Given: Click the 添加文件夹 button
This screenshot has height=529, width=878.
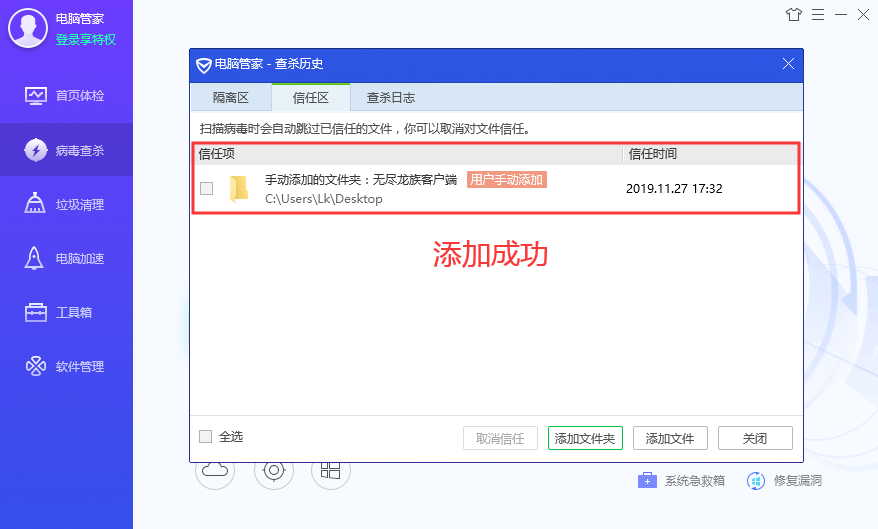Looking at the screenshot, I should (585, 438).
